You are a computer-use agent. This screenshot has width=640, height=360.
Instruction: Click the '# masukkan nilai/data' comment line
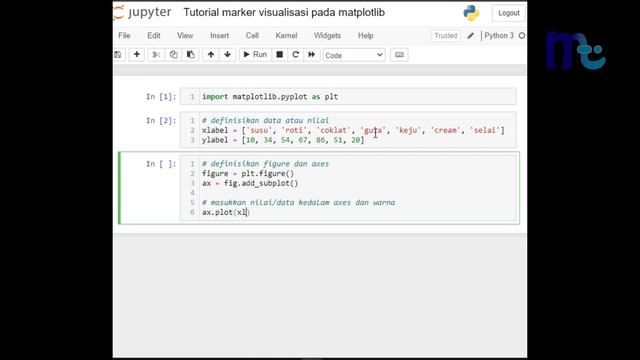pyautogui.click(x=298, y=202)
